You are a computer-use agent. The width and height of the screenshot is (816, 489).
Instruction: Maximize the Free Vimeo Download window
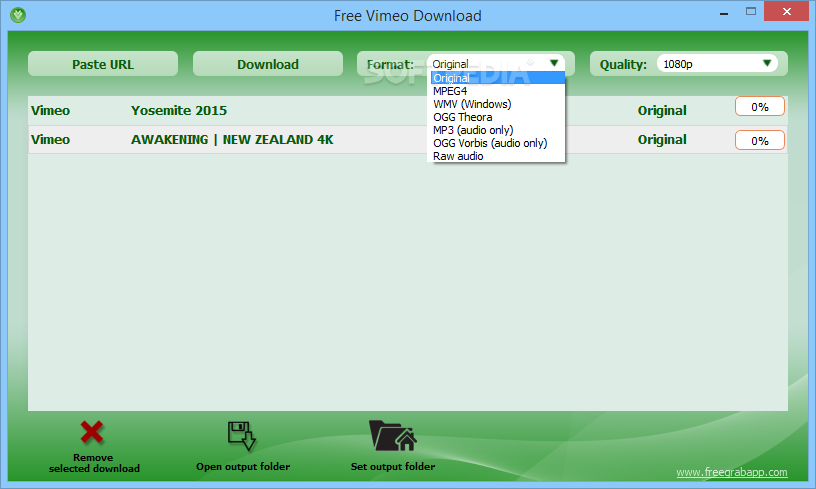(750, 11)
